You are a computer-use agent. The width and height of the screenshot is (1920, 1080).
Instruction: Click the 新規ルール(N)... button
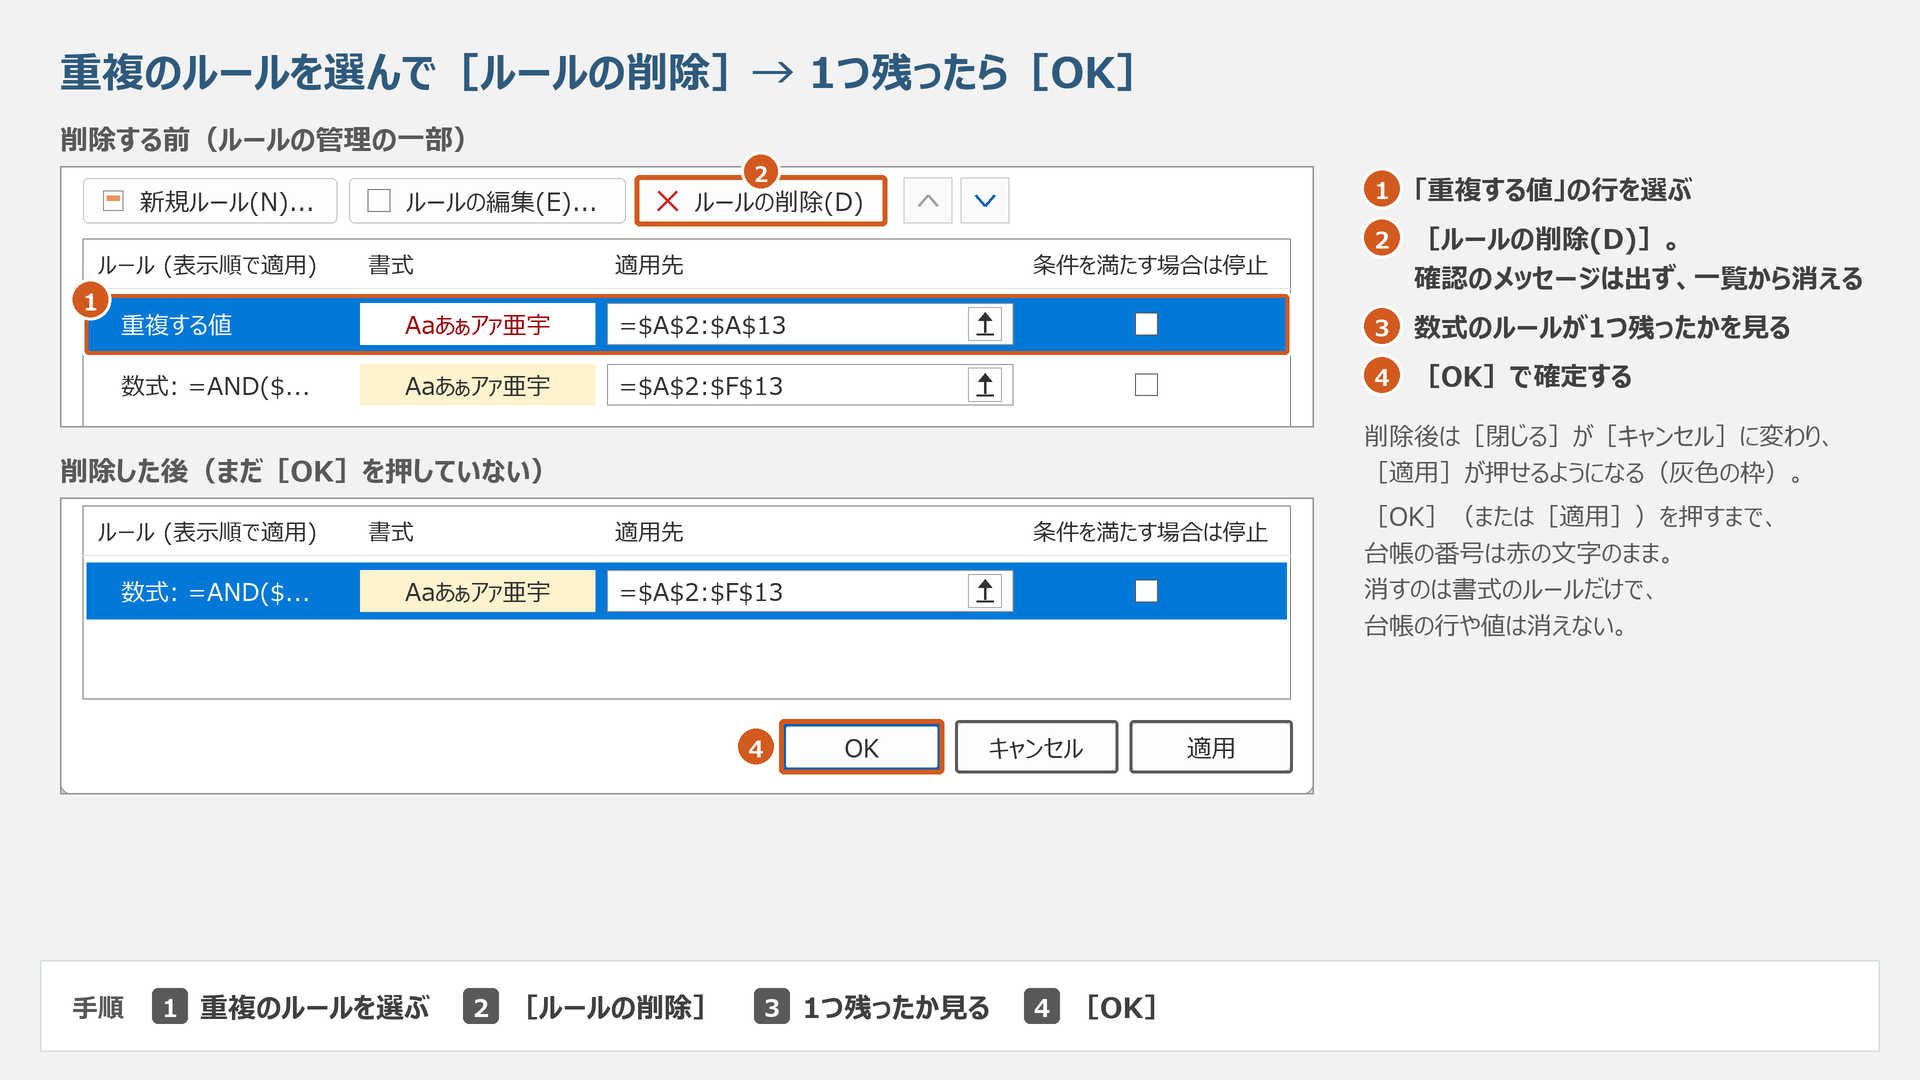[x=210, y=201]
